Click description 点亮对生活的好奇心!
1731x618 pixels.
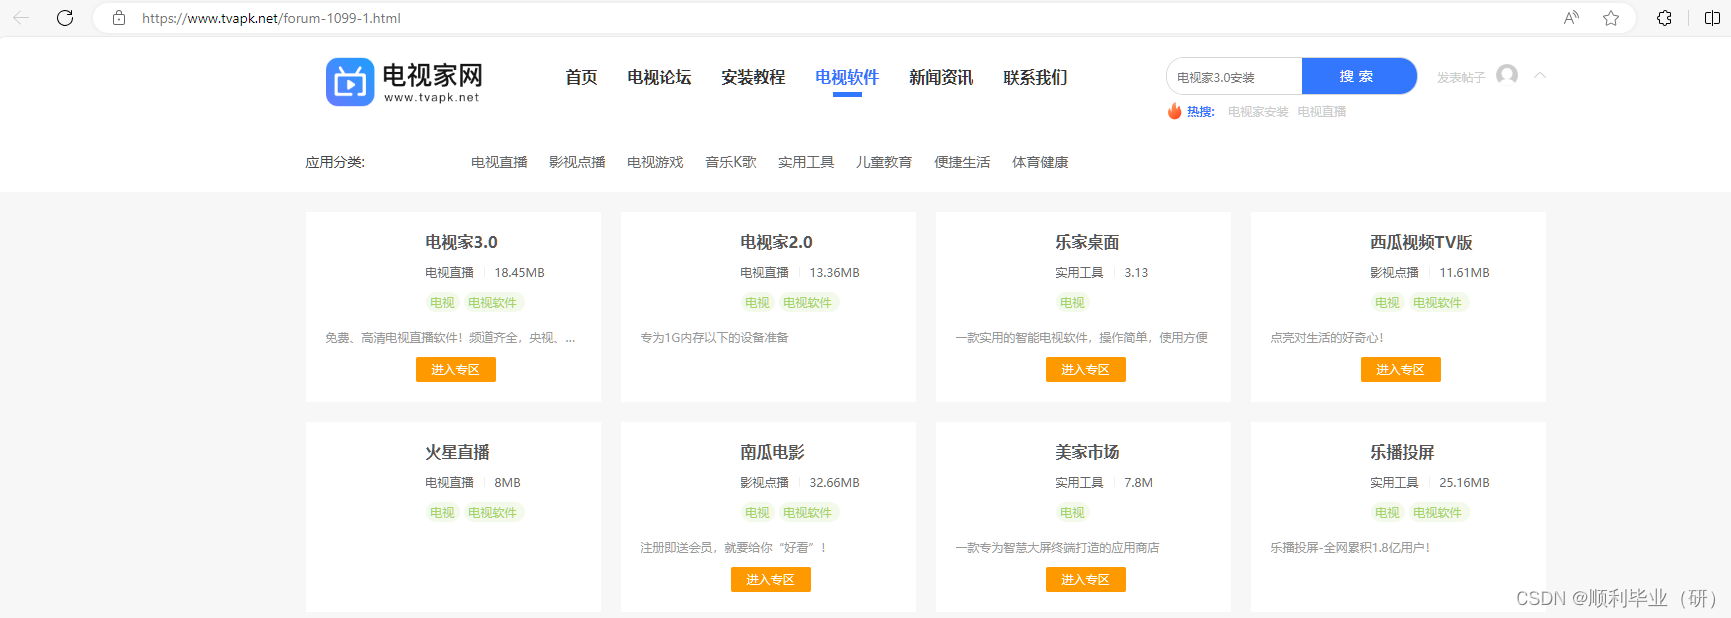[x=1327, y=338]
